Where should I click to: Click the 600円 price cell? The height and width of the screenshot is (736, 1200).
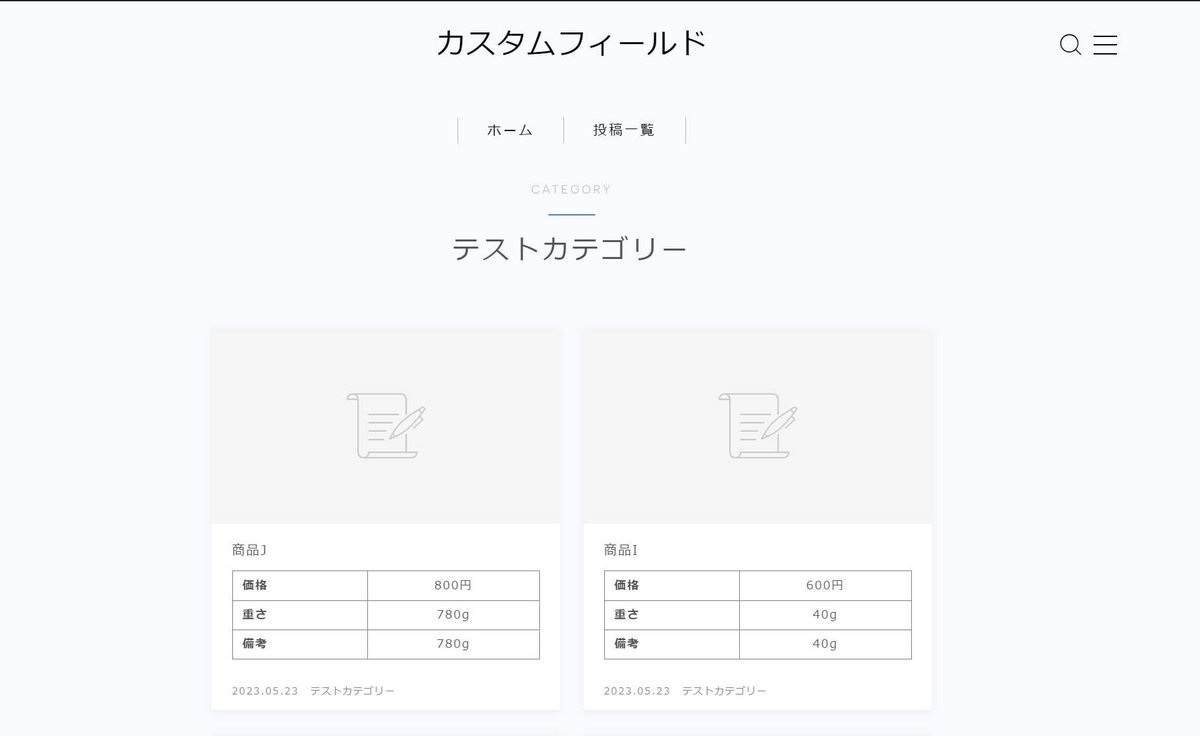(825, 585)
